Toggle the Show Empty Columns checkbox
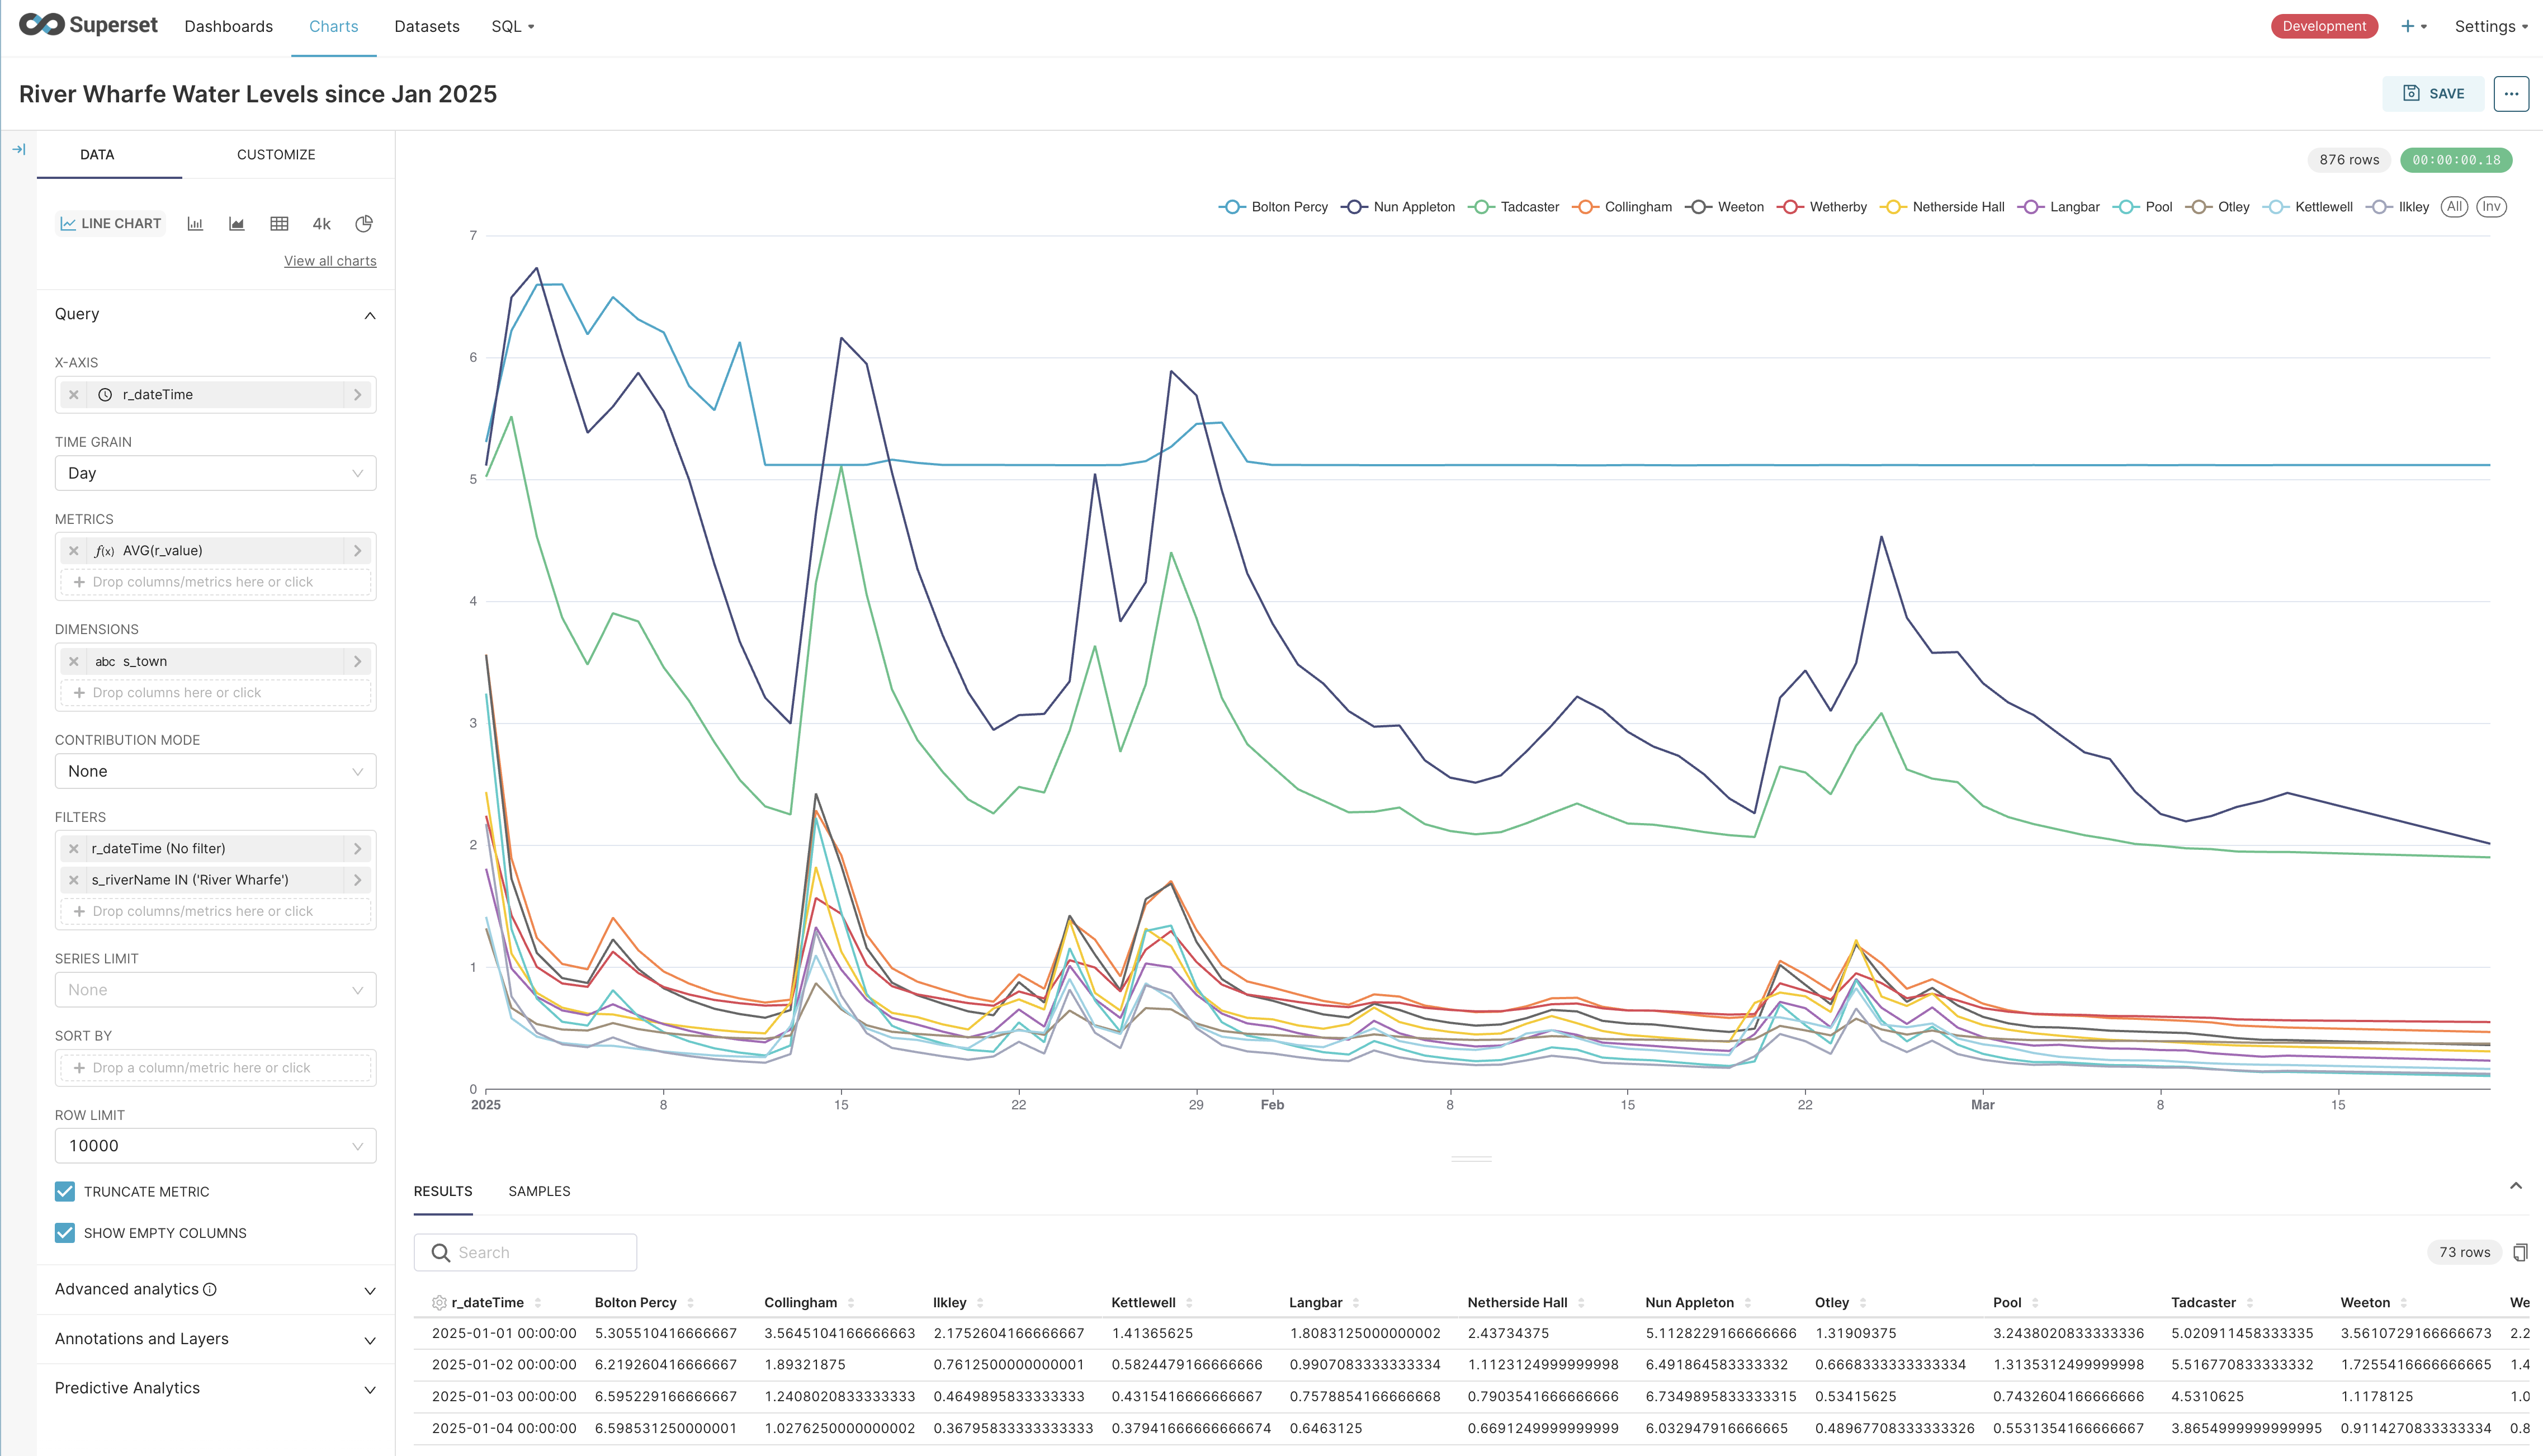 [65, 1233]
